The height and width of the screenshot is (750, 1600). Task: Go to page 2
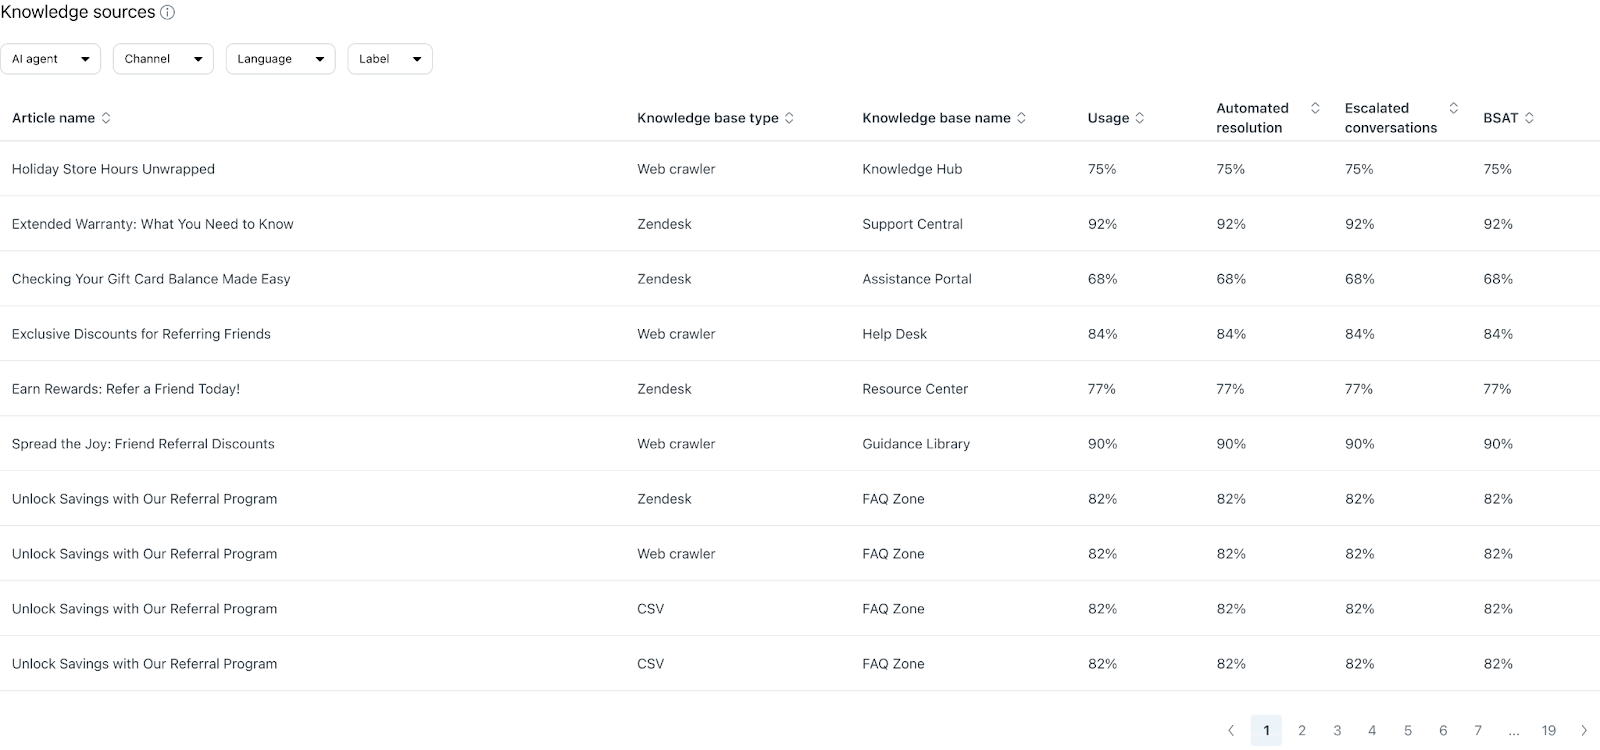click(1302, 730)
